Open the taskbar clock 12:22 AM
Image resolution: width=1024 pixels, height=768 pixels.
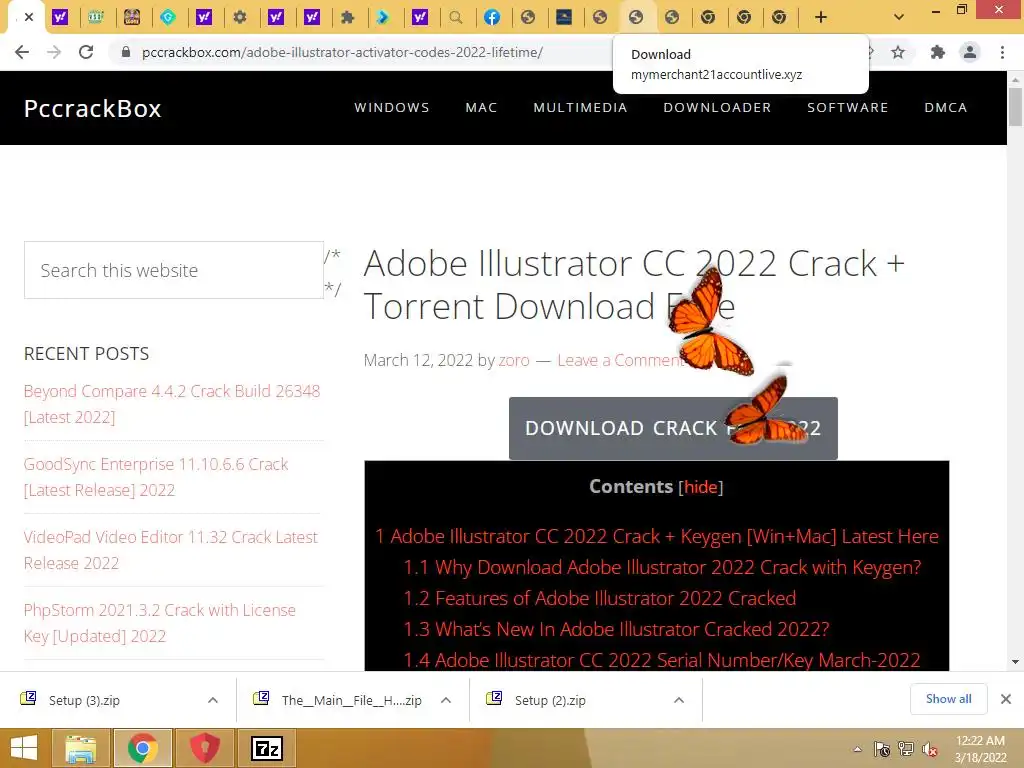[980, 749]
